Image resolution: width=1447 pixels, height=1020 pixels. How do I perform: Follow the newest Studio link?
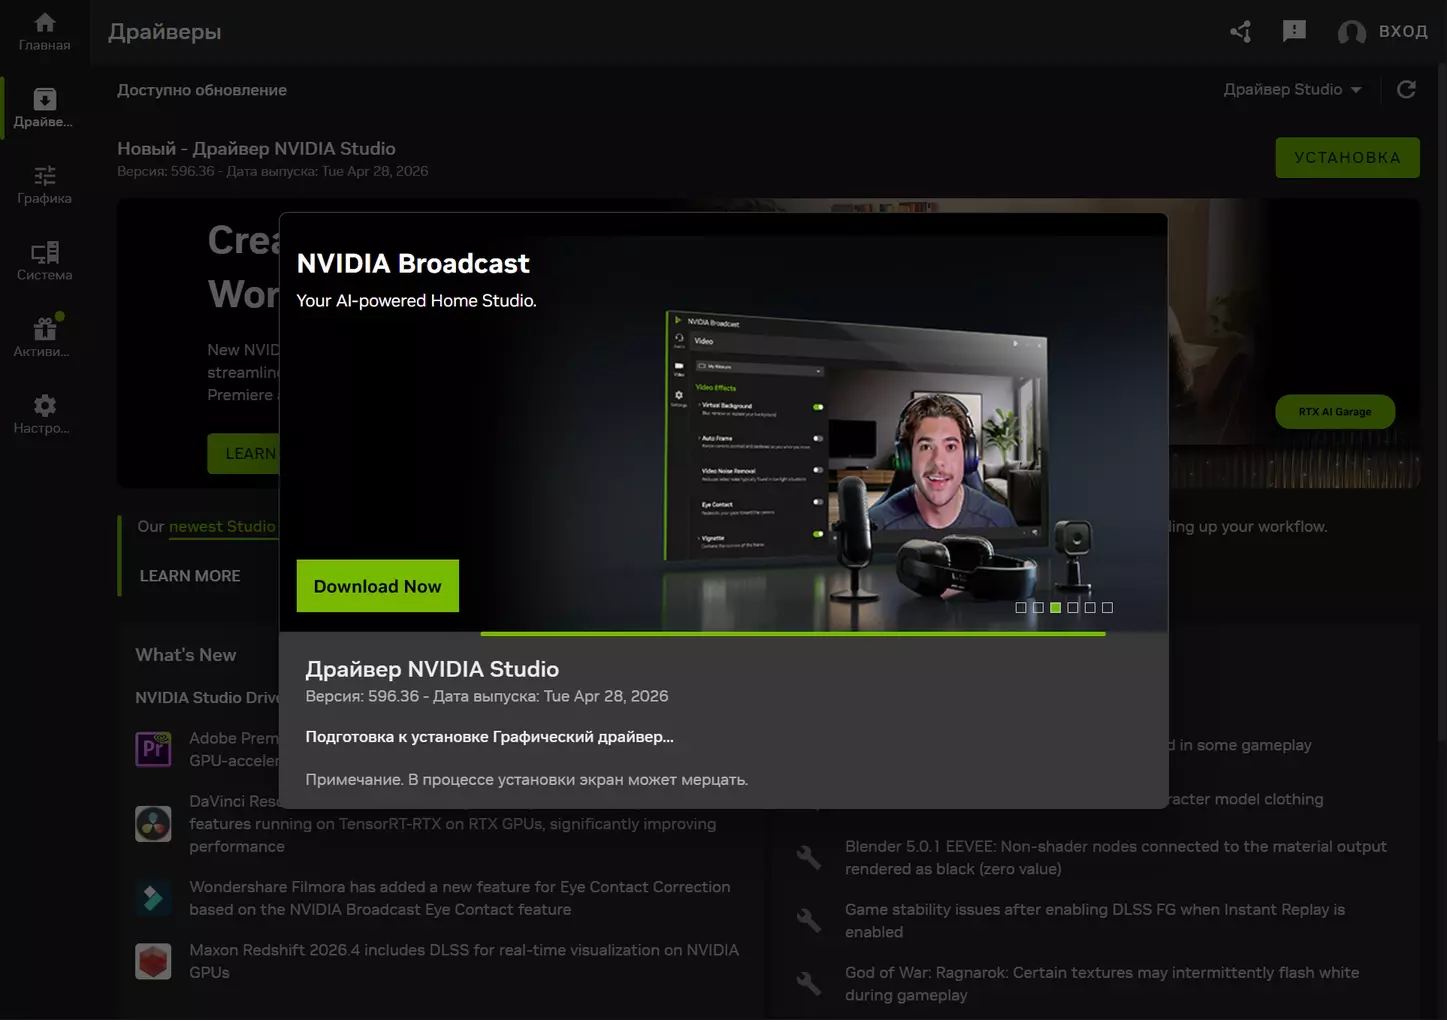(x=222, y=527)
